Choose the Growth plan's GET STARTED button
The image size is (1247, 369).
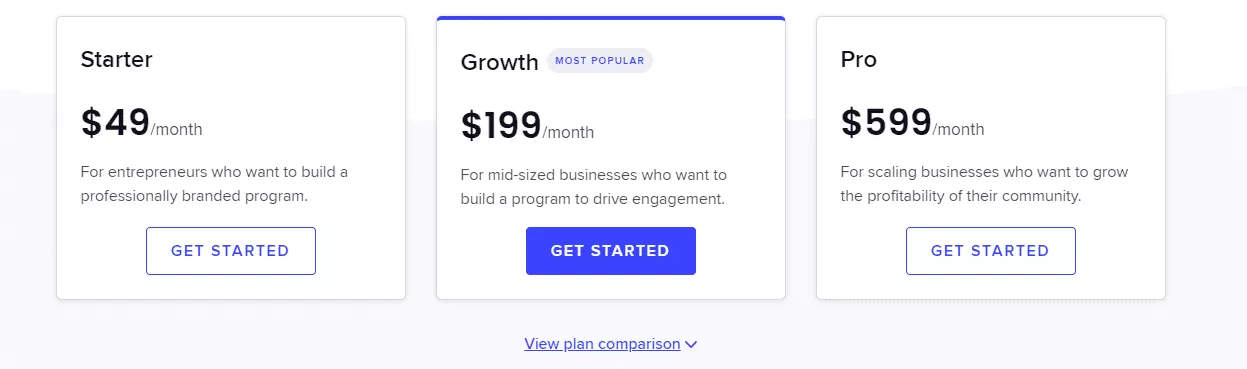pyautogui.click(x=611, y=251)
